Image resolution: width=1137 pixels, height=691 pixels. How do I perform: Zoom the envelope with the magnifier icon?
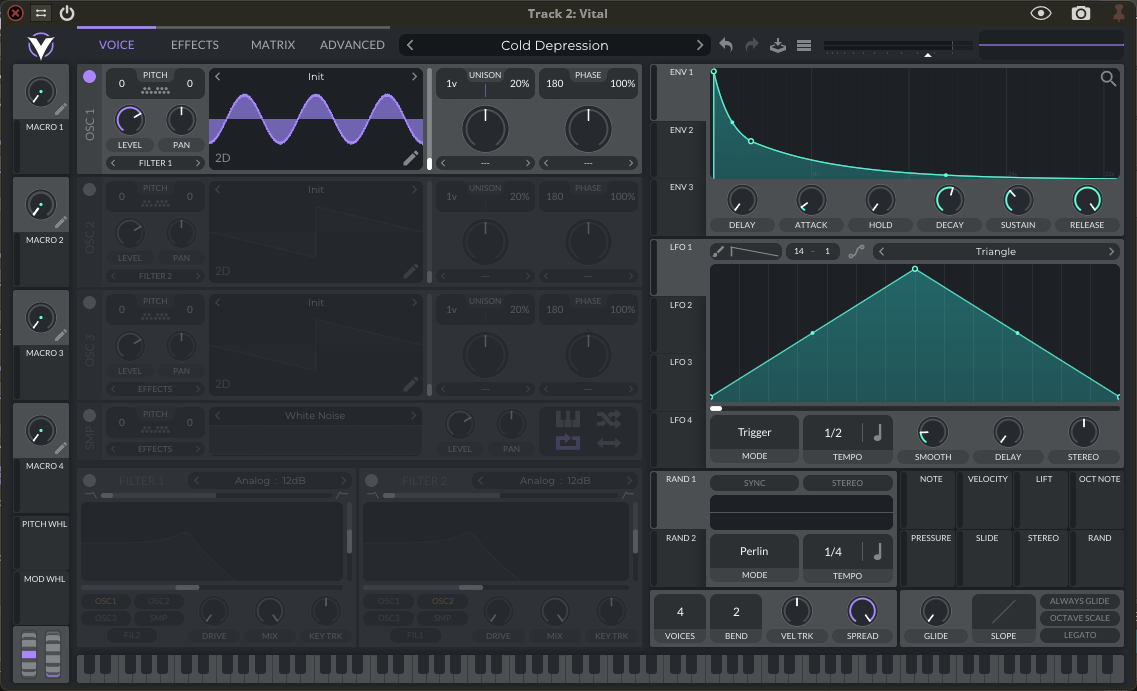tap(1108, 78)
